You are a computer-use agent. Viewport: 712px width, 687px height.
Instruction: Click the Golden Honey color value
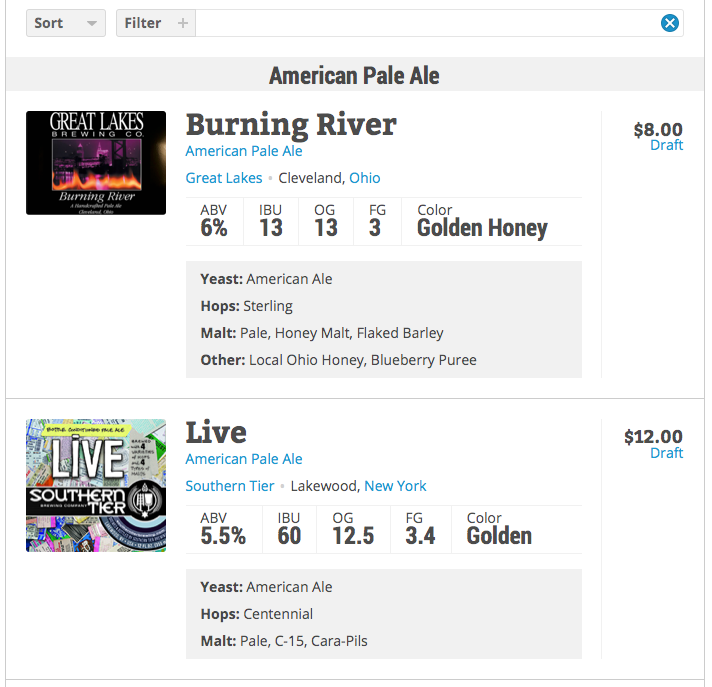pos(482,228)
